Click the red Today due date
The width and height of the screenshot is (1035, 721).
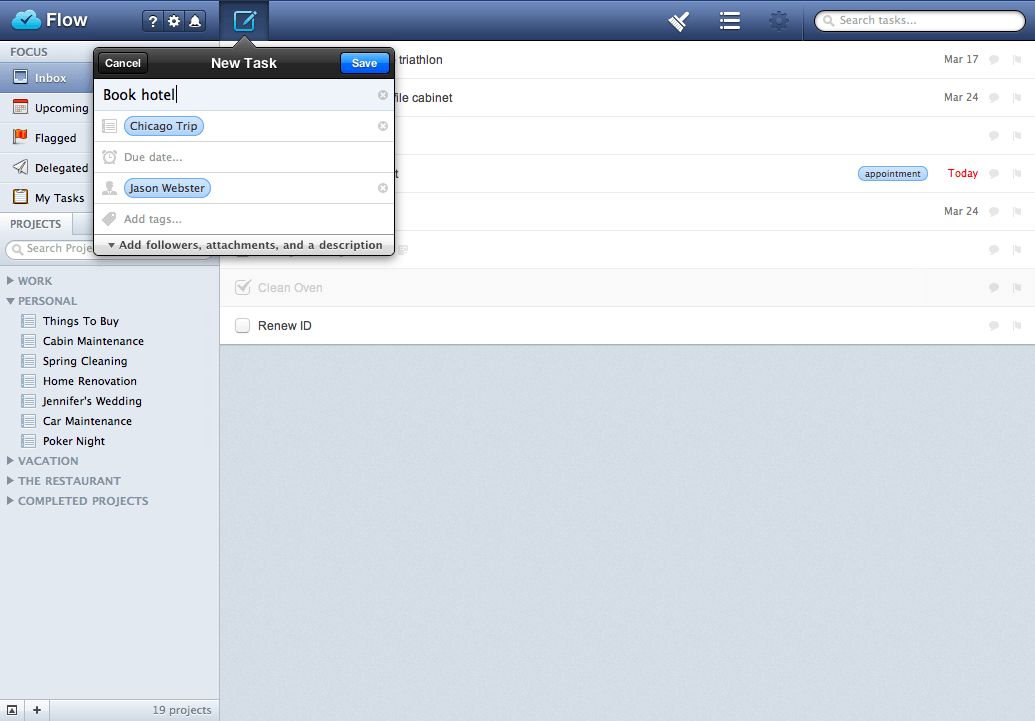tap(962, 173)
